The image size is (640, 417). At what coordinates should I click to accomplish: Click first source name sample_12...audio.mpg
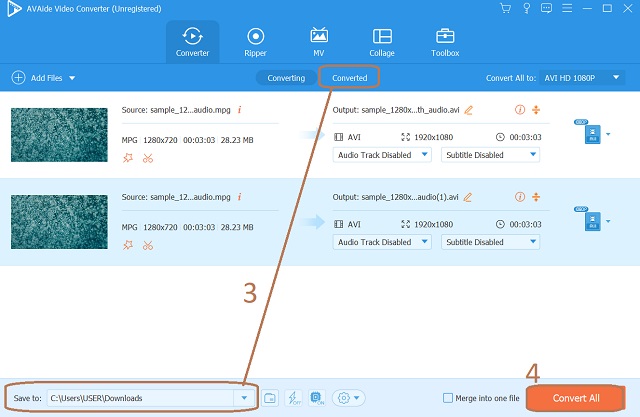pyautogui.click(x=190, y=110)
